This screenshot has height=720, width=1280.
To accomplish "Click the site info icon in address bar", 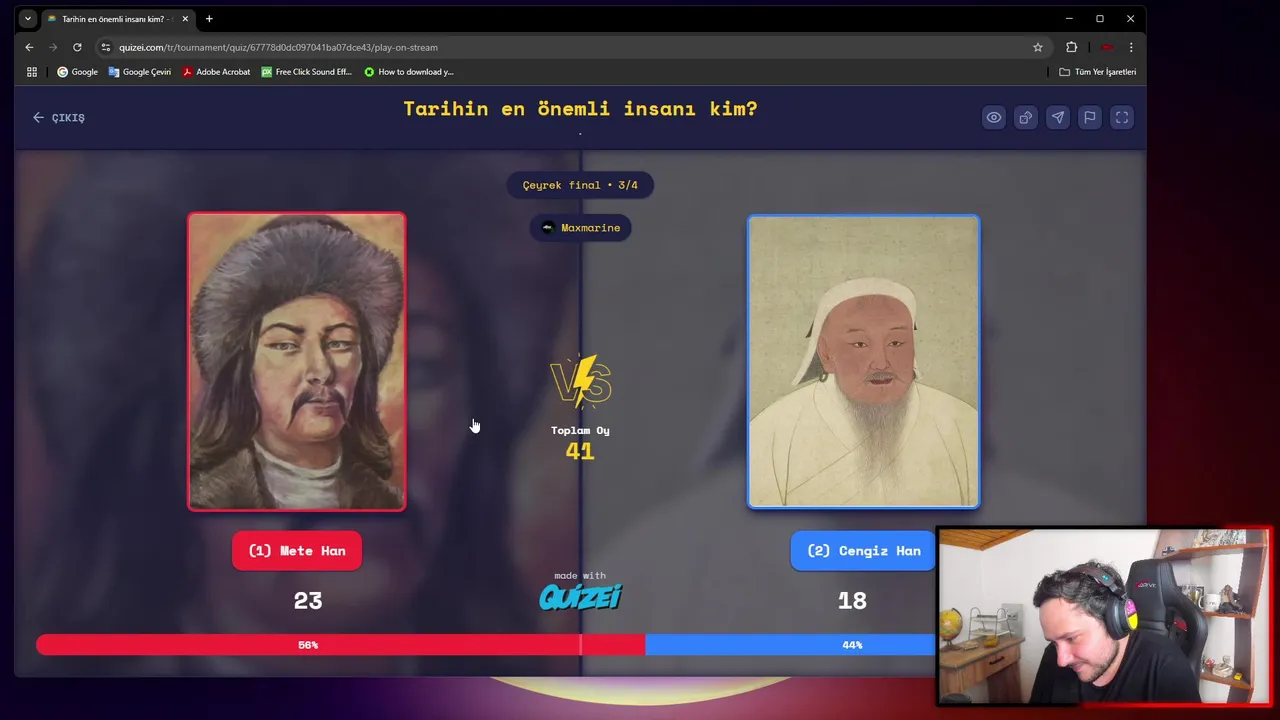I will click(x=105, y=47).
